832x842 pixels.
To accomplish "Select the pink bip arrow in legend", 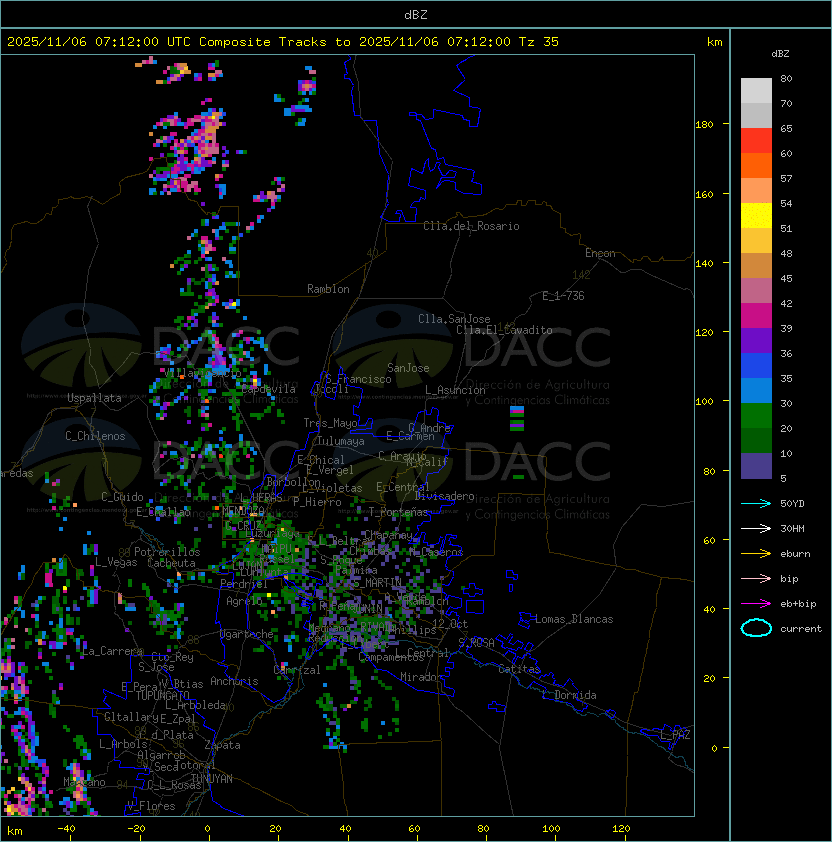I will click(x=756, y=578).
